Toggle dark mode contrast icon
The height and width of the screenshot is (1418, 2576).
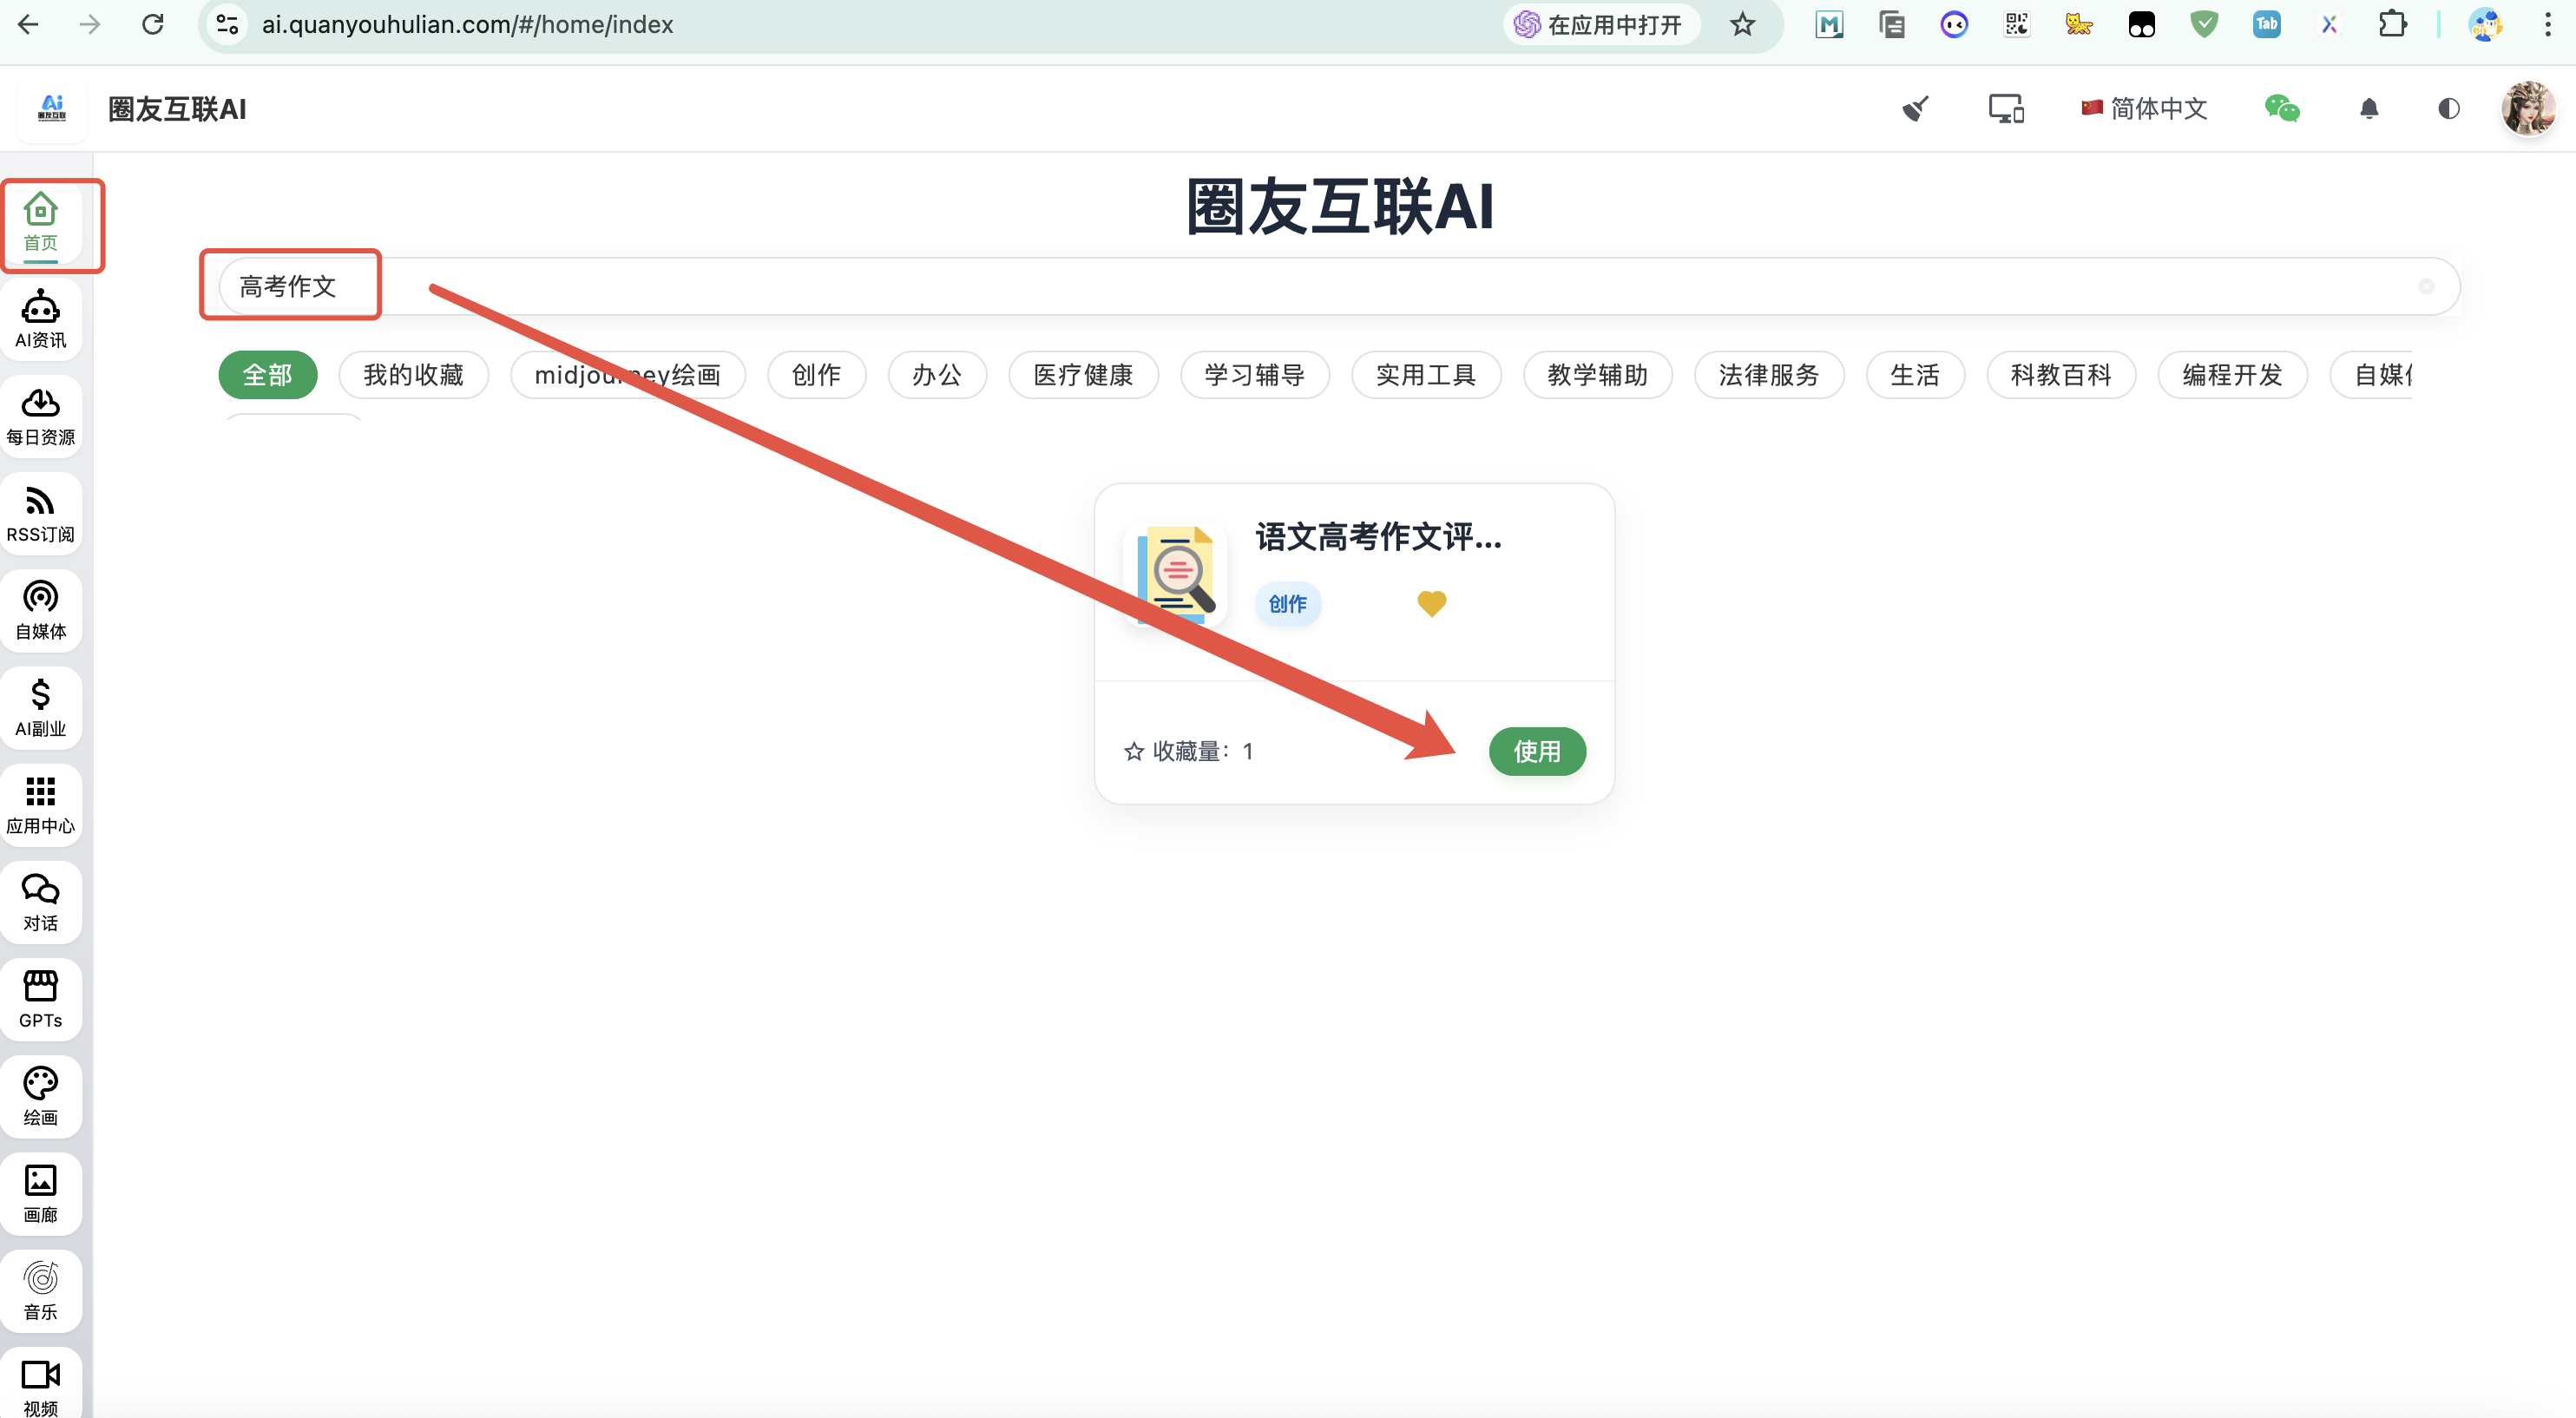pyautogui.click(x=2448, y=108)
